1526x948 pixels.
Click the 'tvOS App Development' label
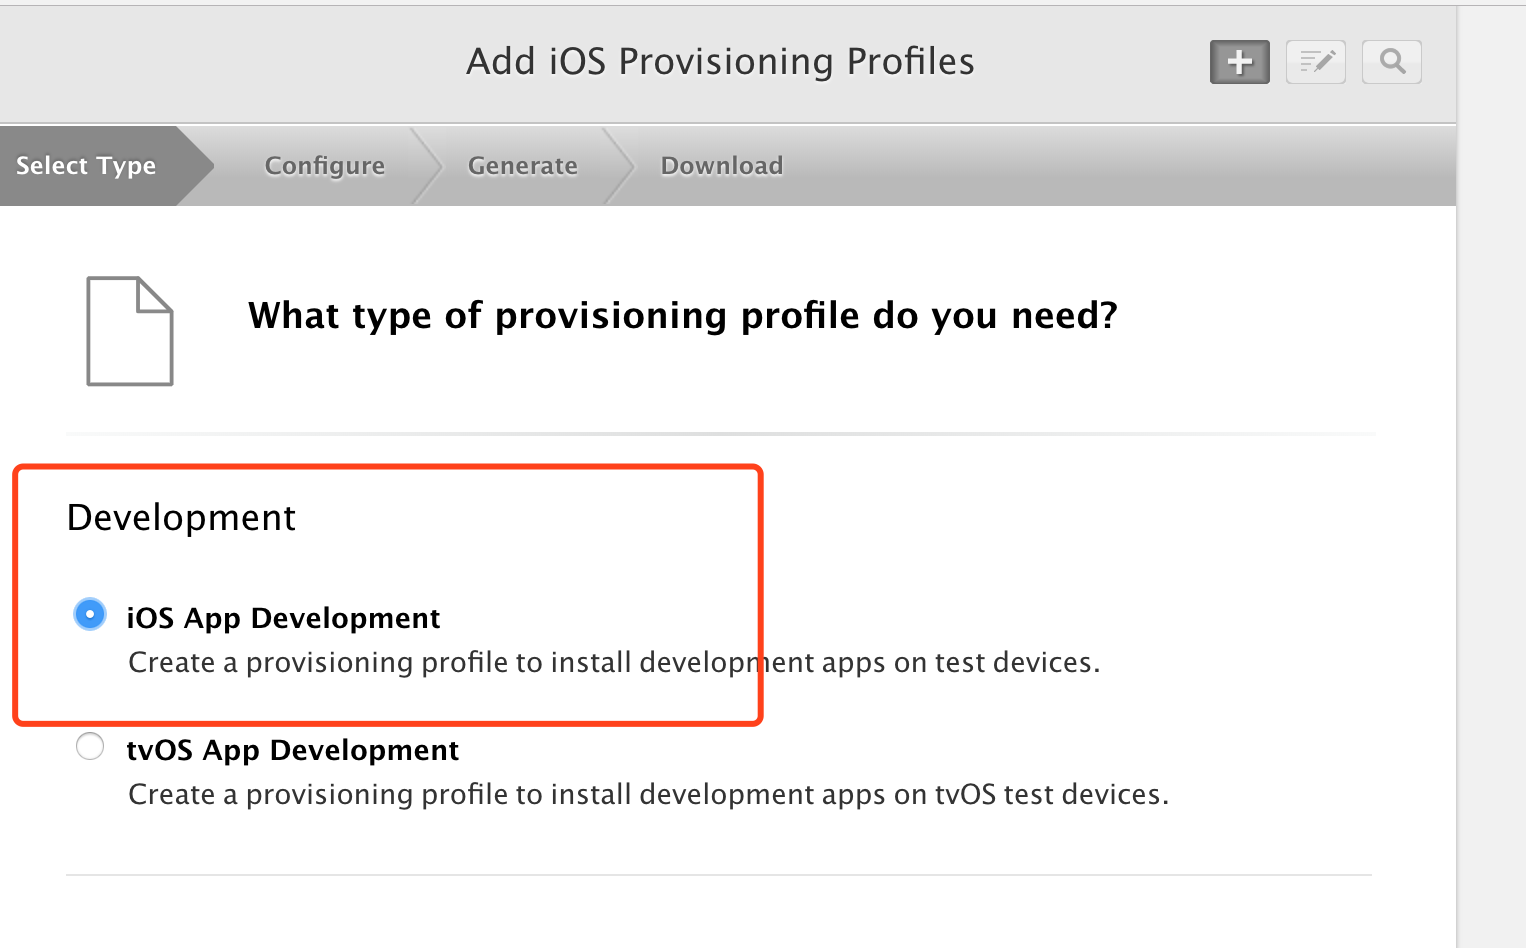point(293,750)
